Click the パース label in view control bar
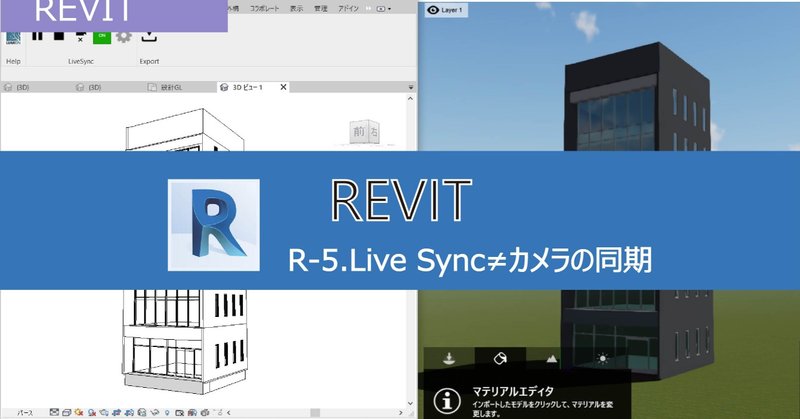The height and width of the screenshot is (419, 800). point(25,412)
